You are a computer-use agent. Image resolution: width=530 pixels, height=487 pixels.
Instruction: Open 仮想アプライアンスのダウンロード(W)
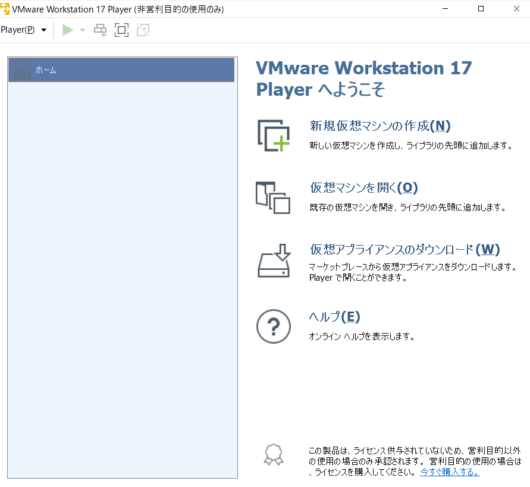[405, 250]
